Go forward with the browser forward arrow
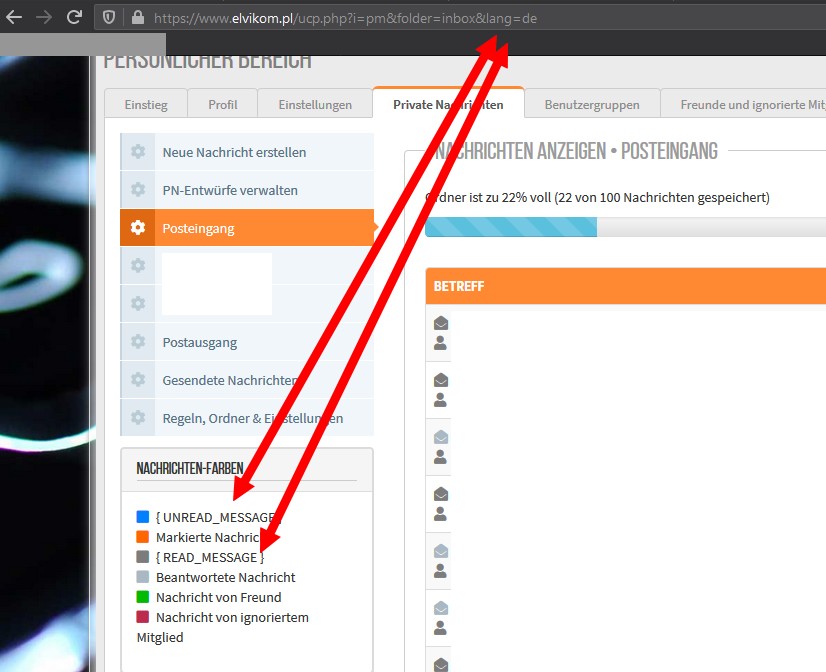826x672 pixels. pyautogui.click(x=44, y=18)
